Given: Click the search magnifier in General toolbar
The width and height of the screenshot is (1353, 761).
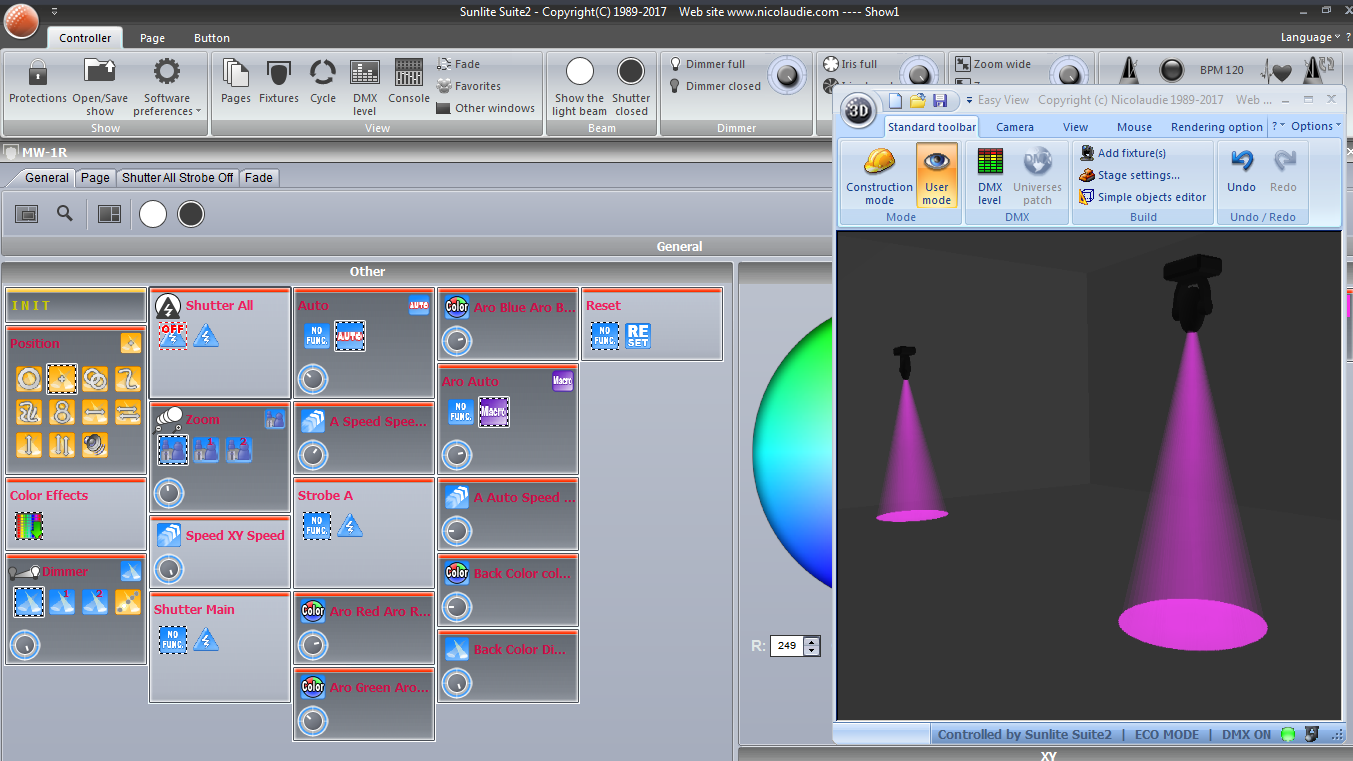Looking at the screenshot, I should tap(65, 213).
